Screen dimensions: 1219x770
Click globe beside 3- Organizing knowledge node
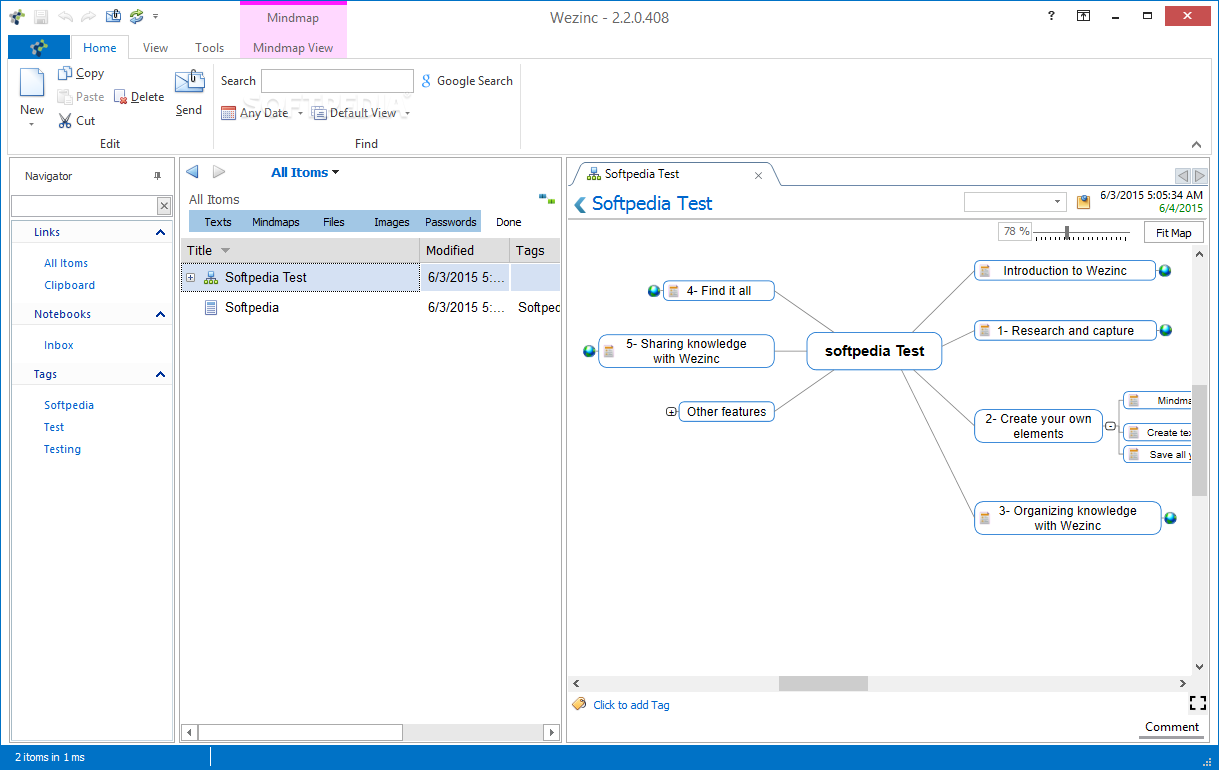[x=1170, y=518]
